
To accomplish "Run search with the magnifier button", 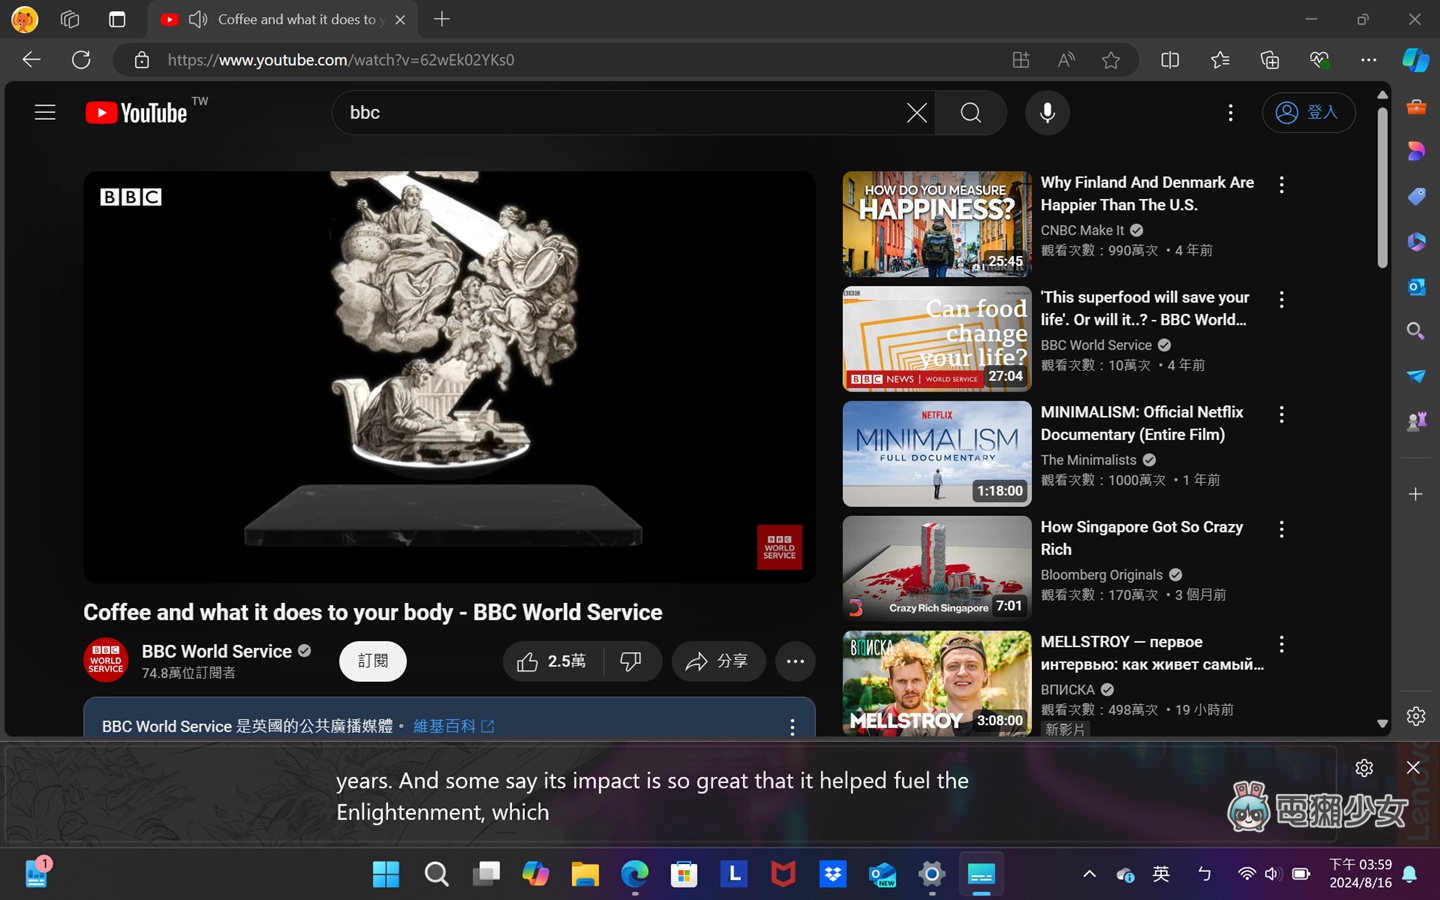I will point(971,113).
